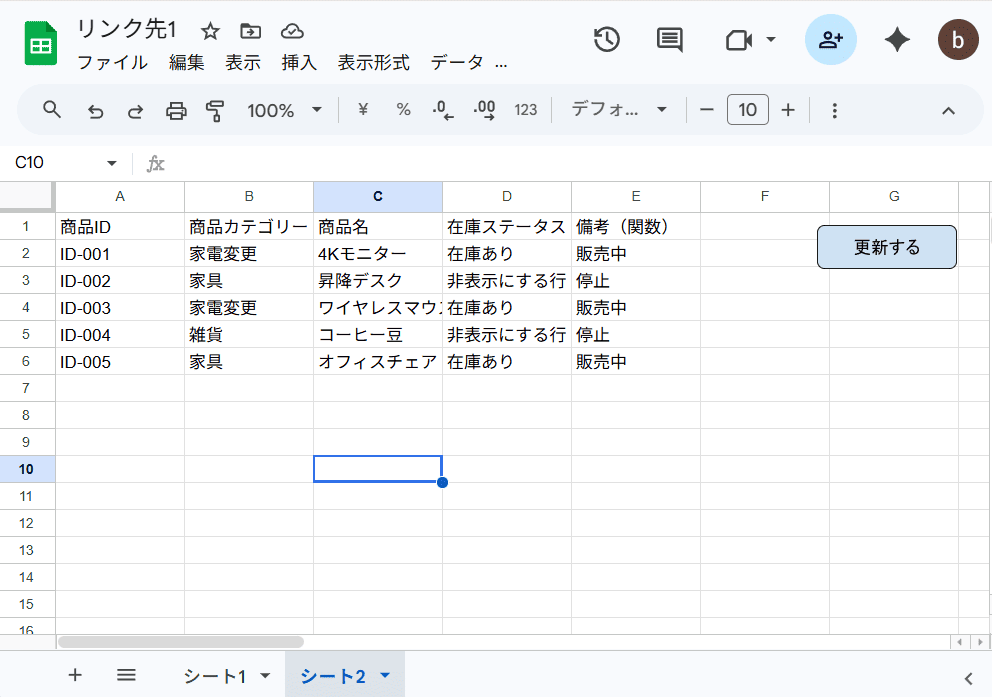Viewport: 992px width, 697px height.
Task: Increase font size with plus button
Action: click(x=788, y=110)
